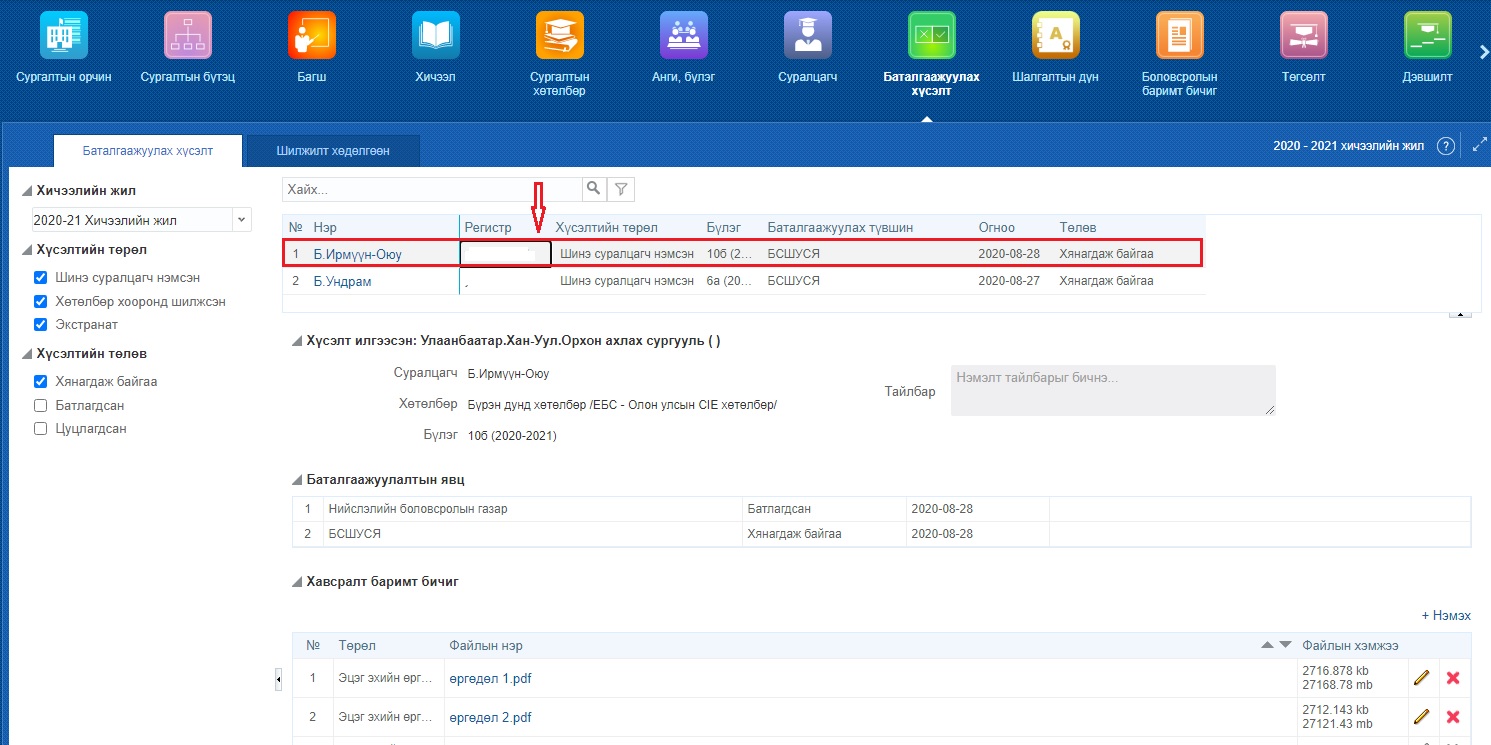
Task: Open the Төгсөлт graduation icon
Action: (x=1304, y=36)
